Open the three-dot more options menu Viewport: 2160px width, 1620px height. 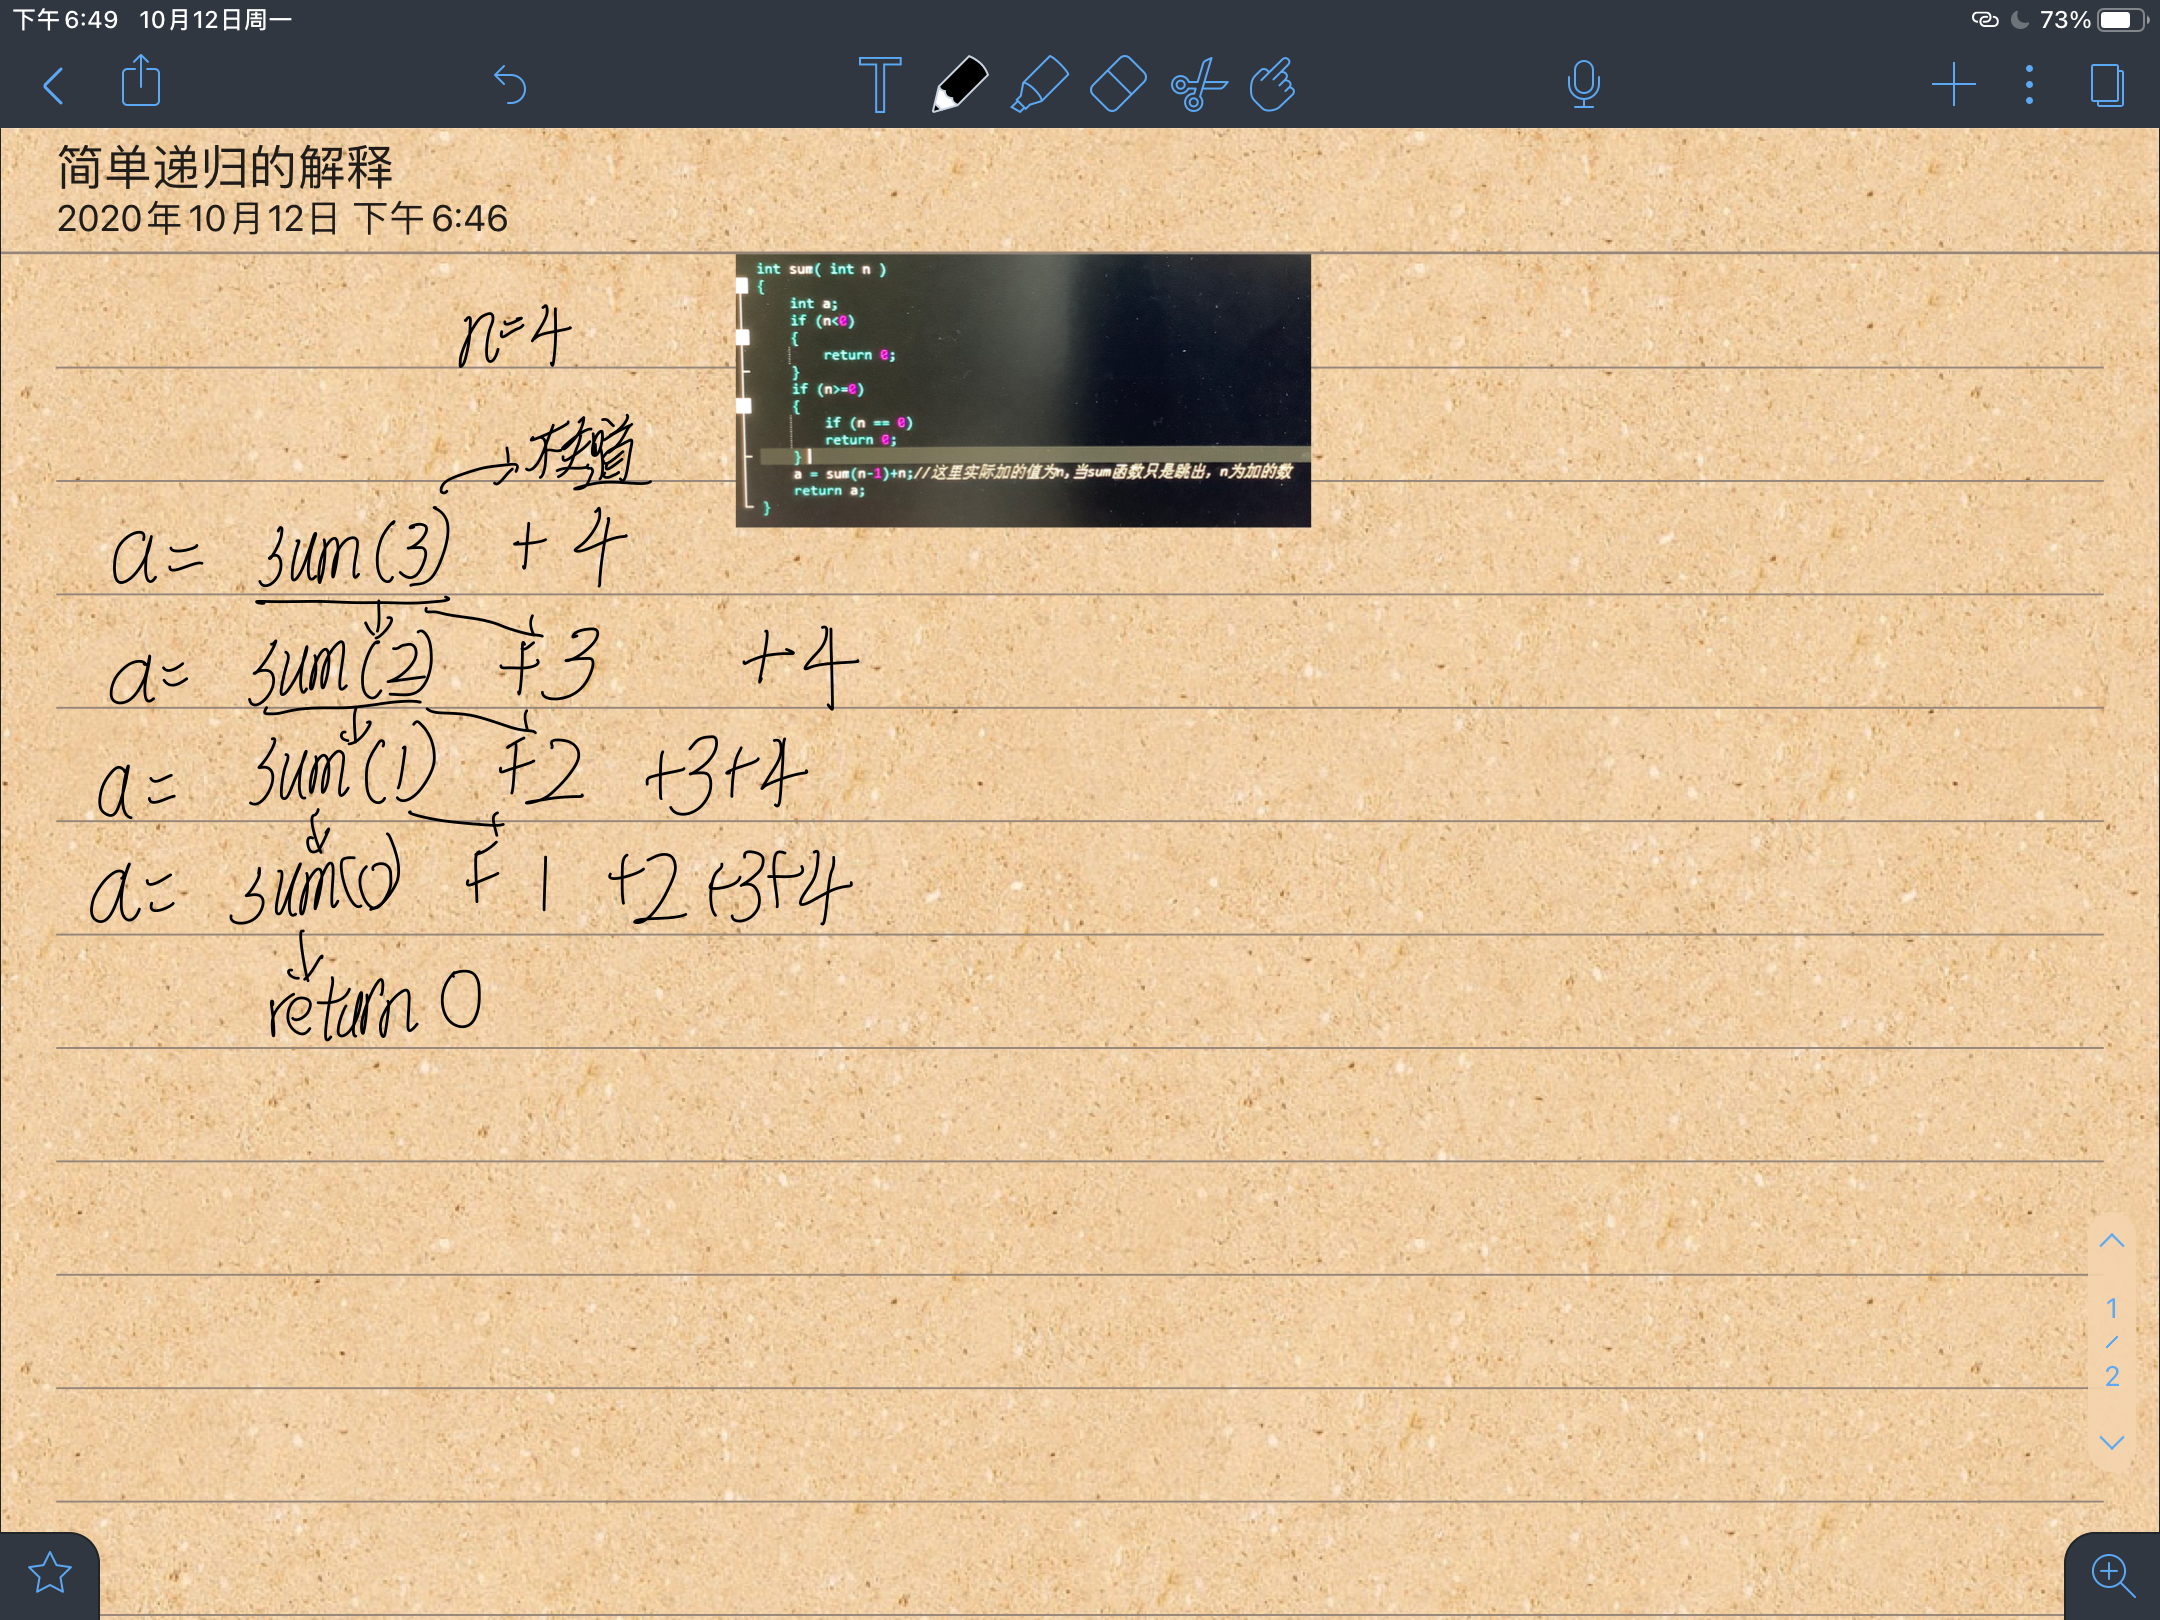pyautogui.click(x=2029, y=85)
